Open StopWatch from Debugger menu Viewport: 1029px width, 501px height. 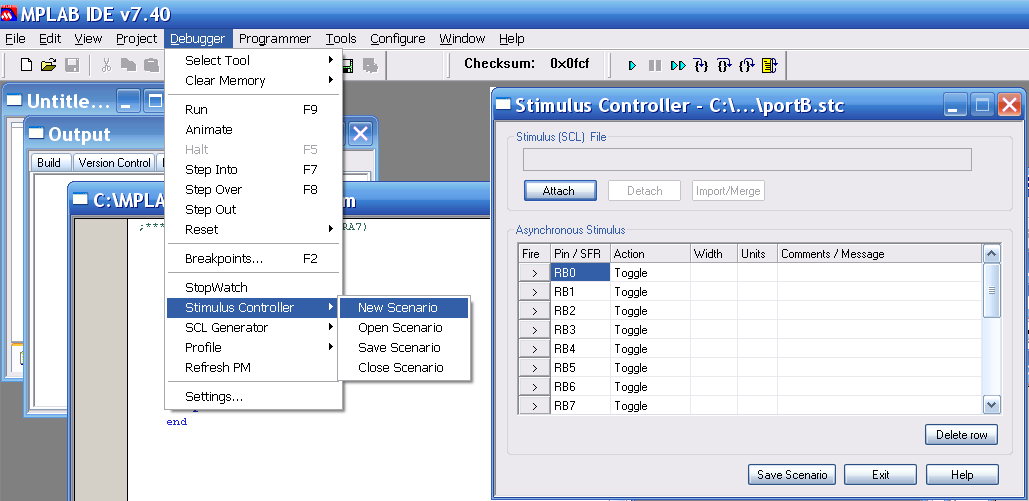tap(253, 288)
